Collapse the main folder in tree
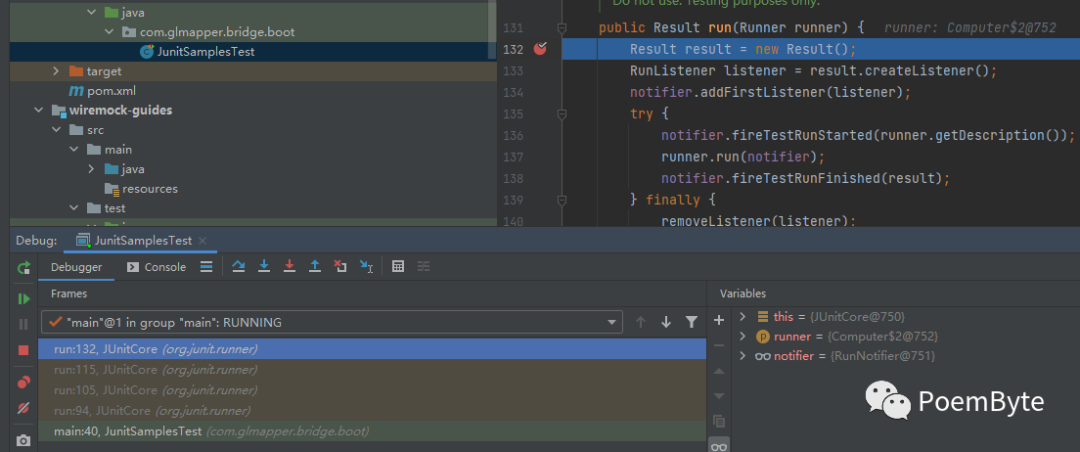The width and height of the screenshot is (1080, 452). [x=74, y=150]
